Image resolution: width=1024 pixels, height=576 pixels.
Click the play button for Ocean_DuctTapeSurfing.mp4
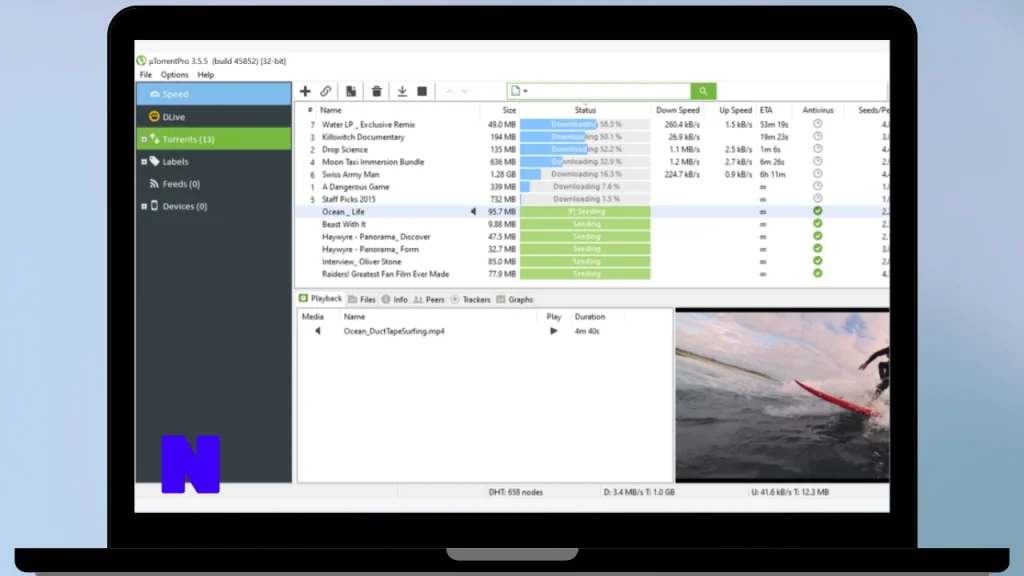[x=554, y=331]
